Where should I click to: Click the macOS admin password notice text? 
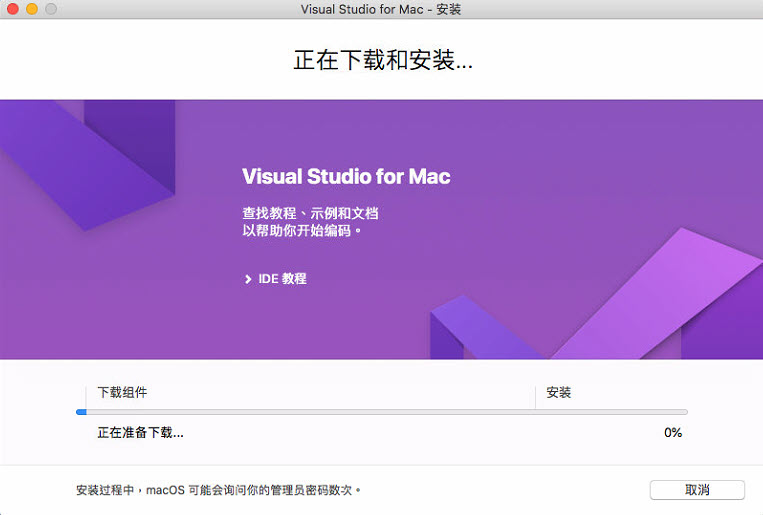218,490
